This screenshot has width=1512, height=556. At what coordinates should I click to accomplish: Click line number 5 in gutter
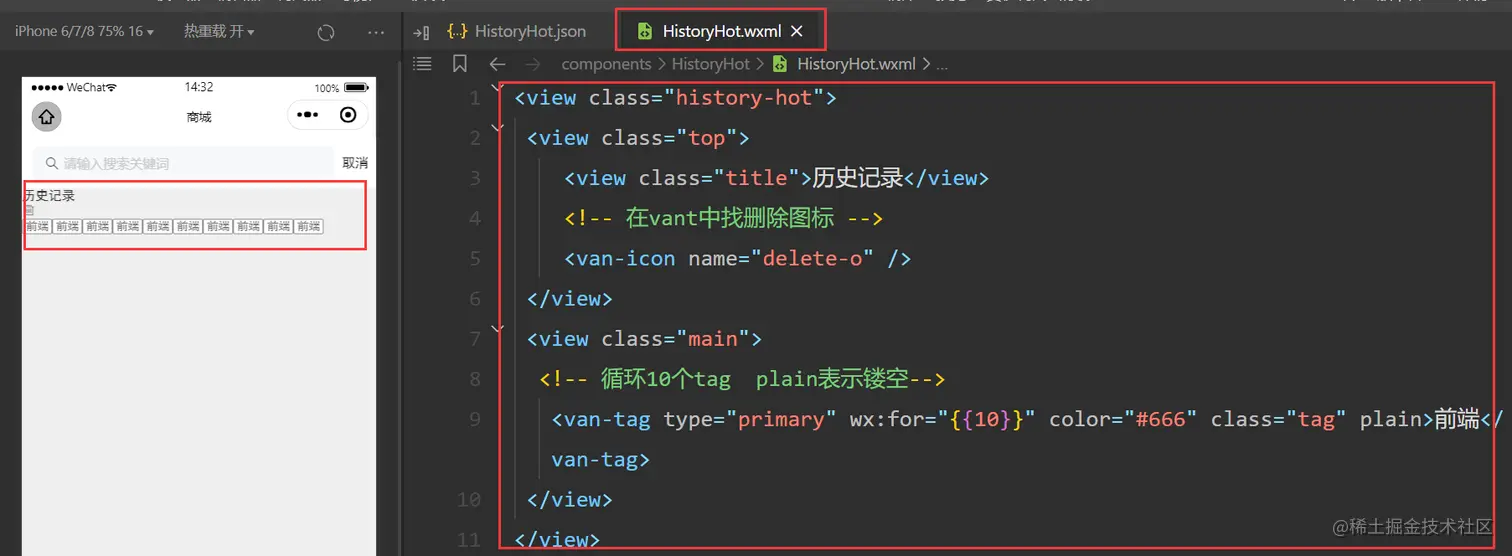point(475,258)
